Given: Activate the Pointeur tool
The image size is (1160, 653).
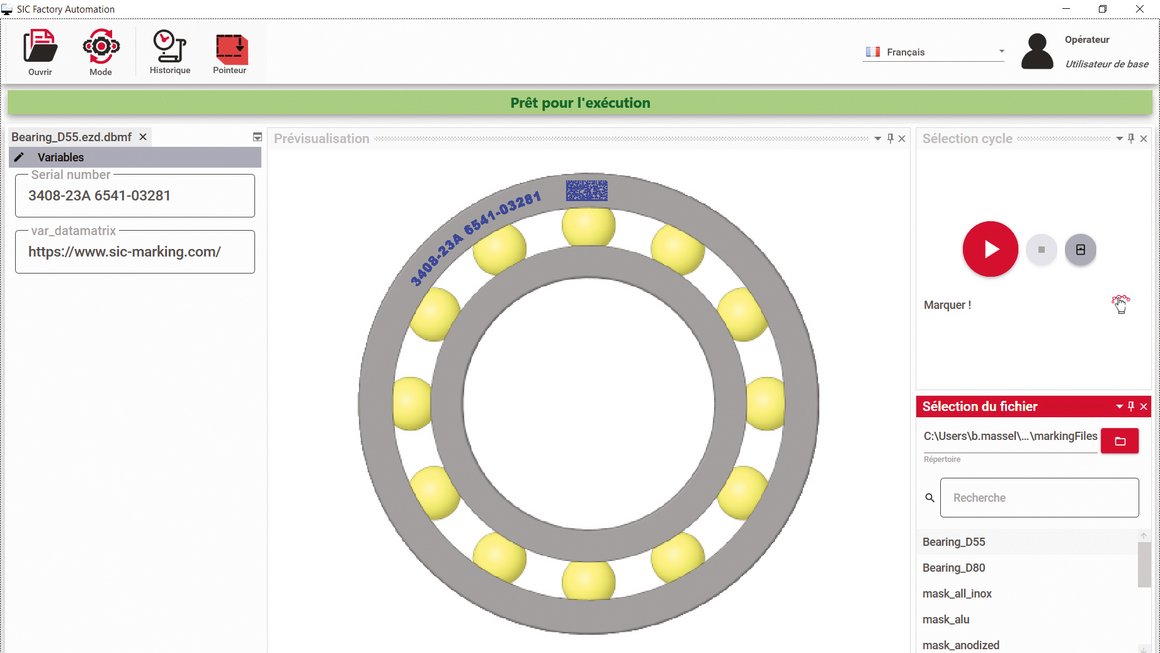Looking at the screenshot, I should (x=230, y=47).
